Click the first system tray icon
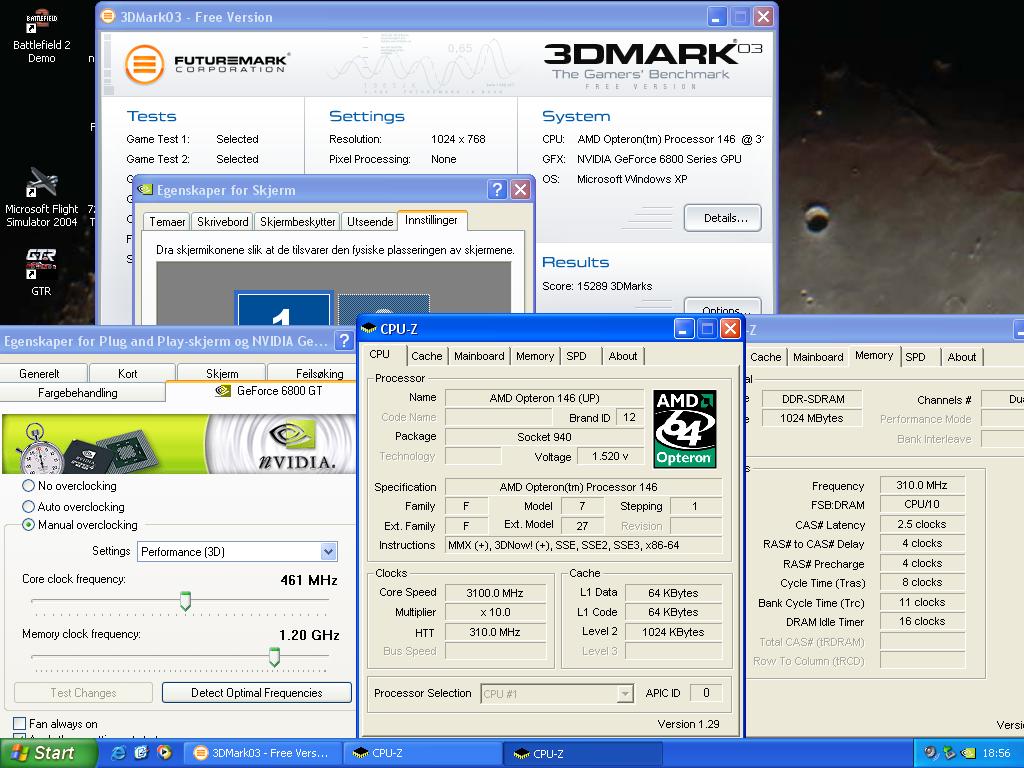The image size is (1024, 768). click(x=931, y=753)
